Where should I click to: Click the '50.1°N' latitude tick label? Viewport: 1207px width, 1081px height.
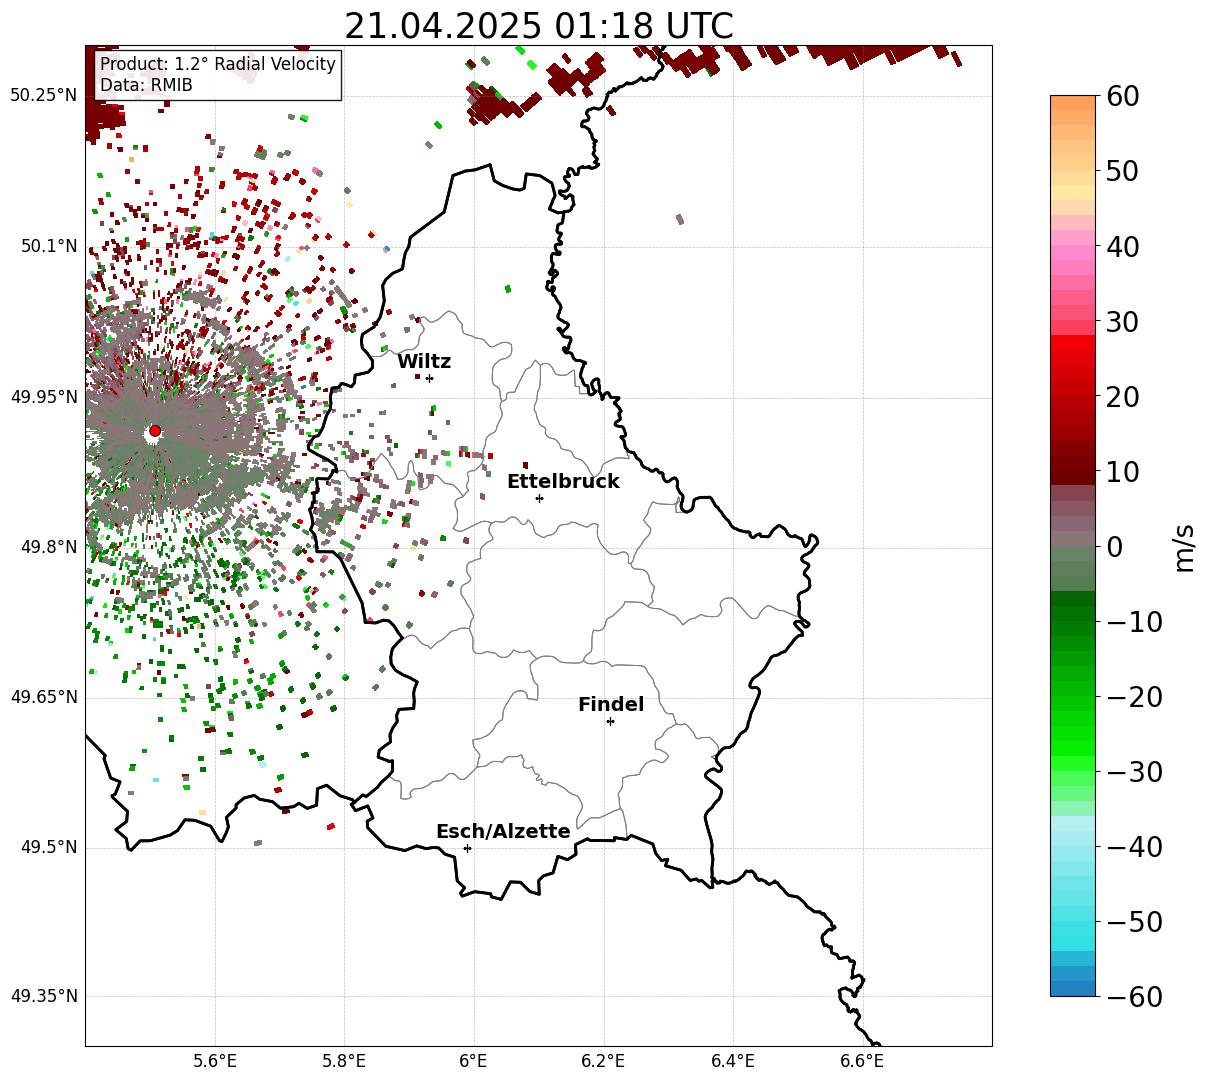point(48,246)
